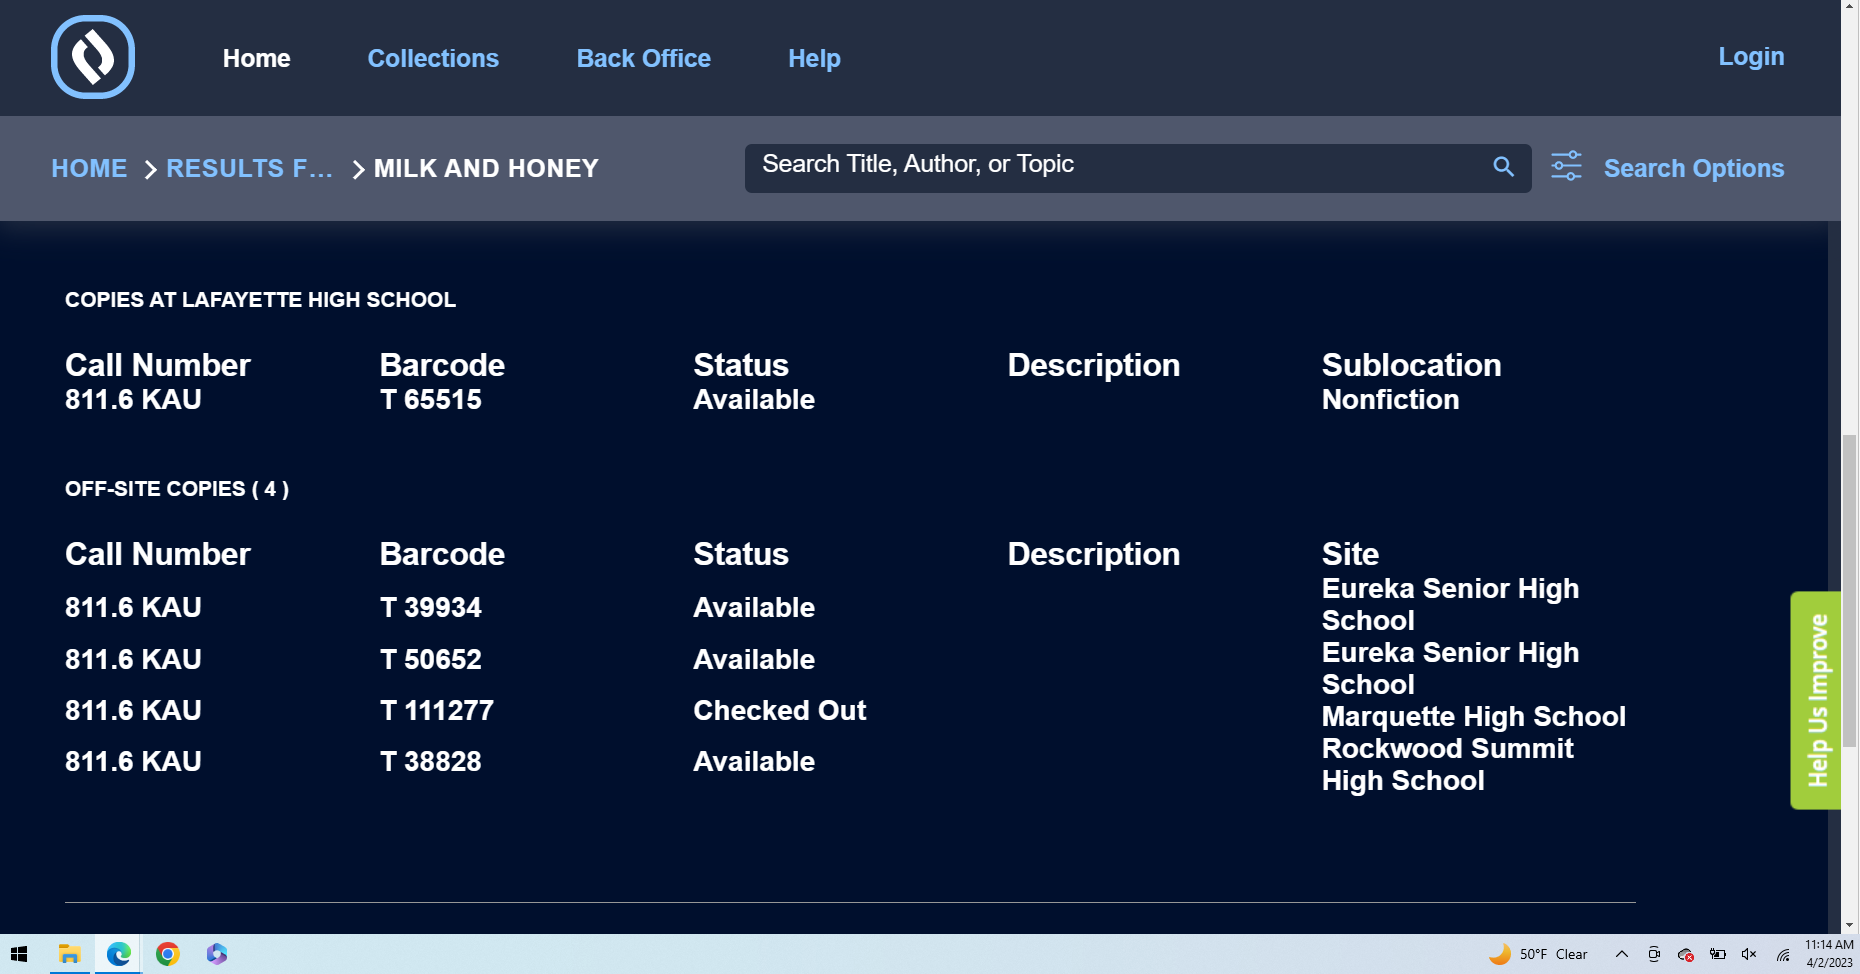The image size is (1860, 974).
Task: Select the OFF-SITE COPIES ( 4 ) heading
Action: point(177,489)
